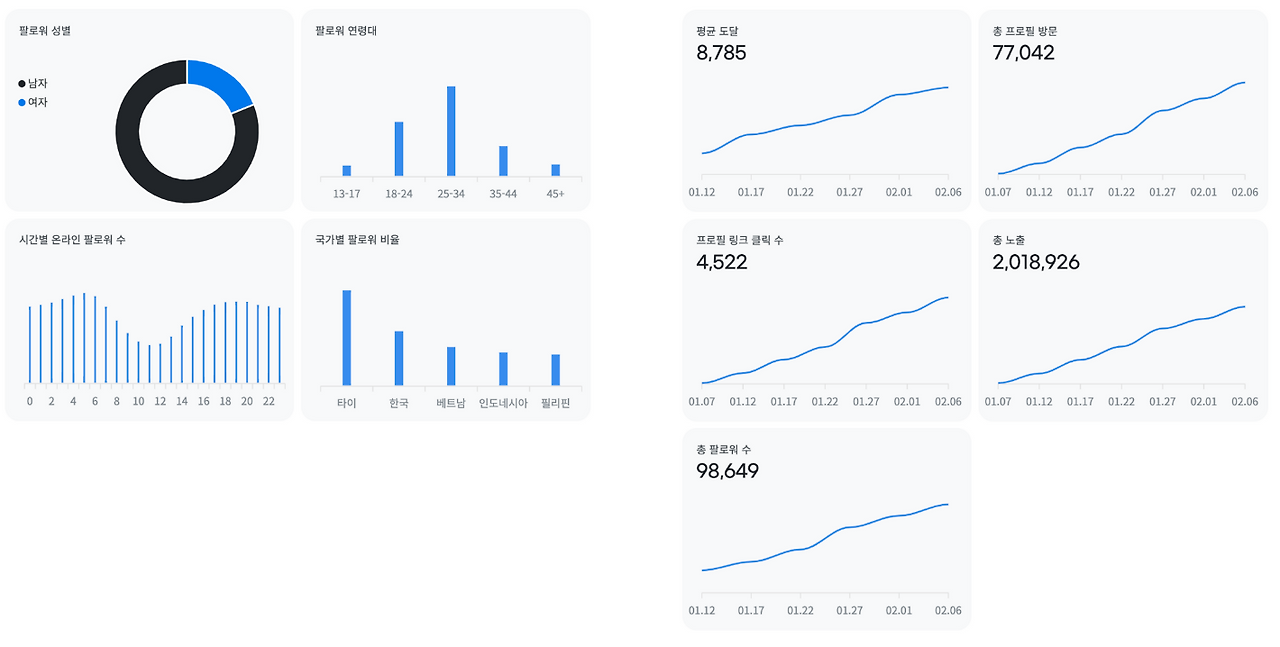The image size is (1280, 647).
Task: Select the 타이 country bar
Action: click(347, 338)
